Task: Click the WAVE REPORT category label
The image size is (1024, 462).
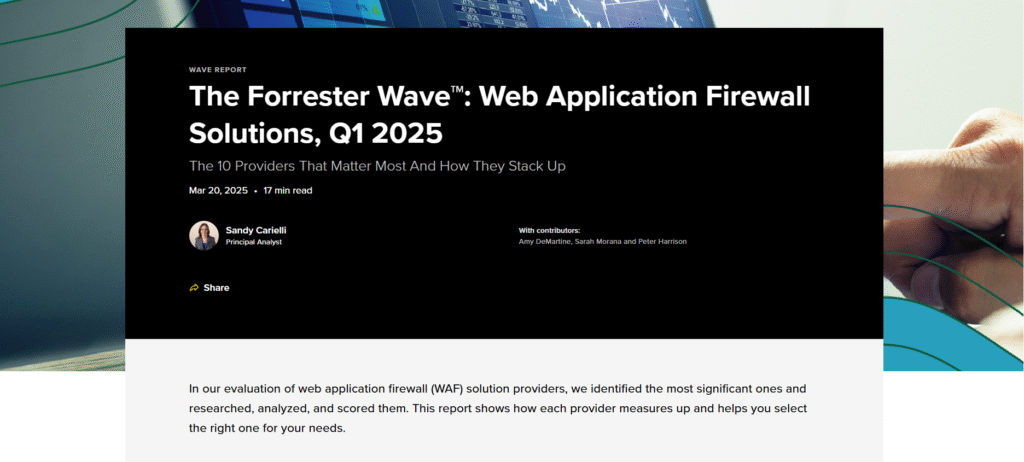Action: [x=217, y=70]
